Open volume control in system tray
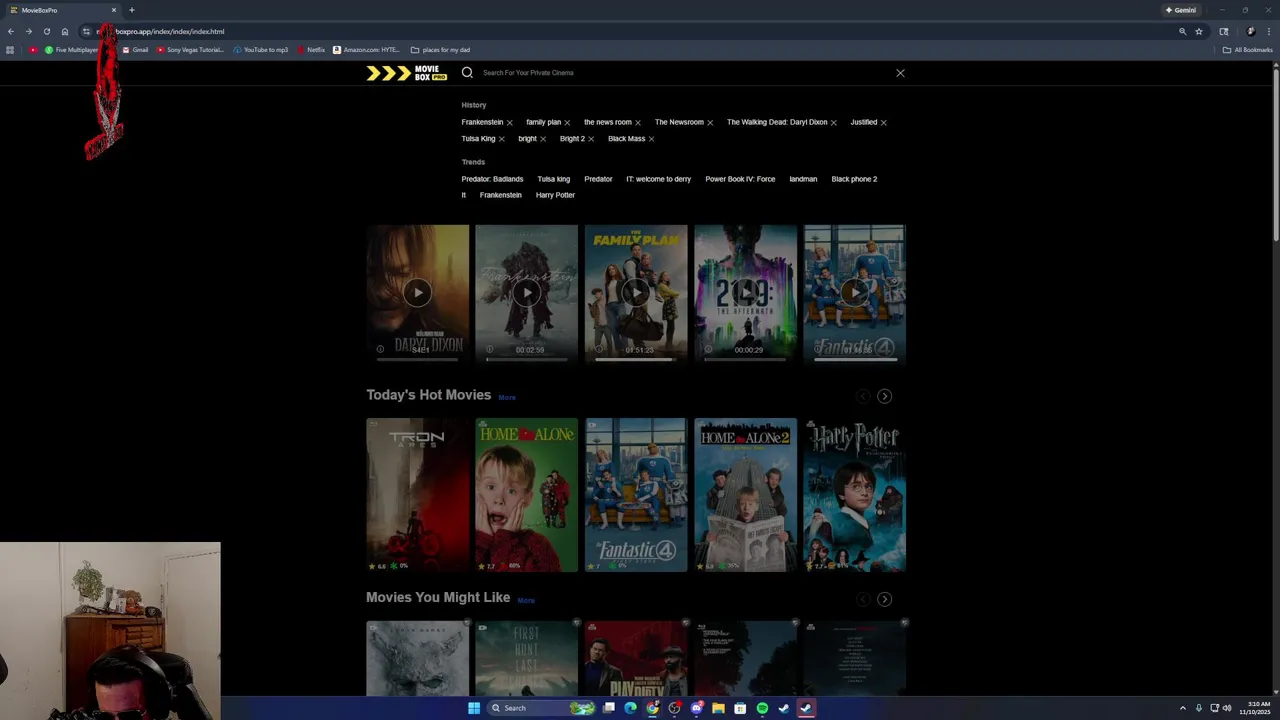1280x720 pixels. point(1227,708)
